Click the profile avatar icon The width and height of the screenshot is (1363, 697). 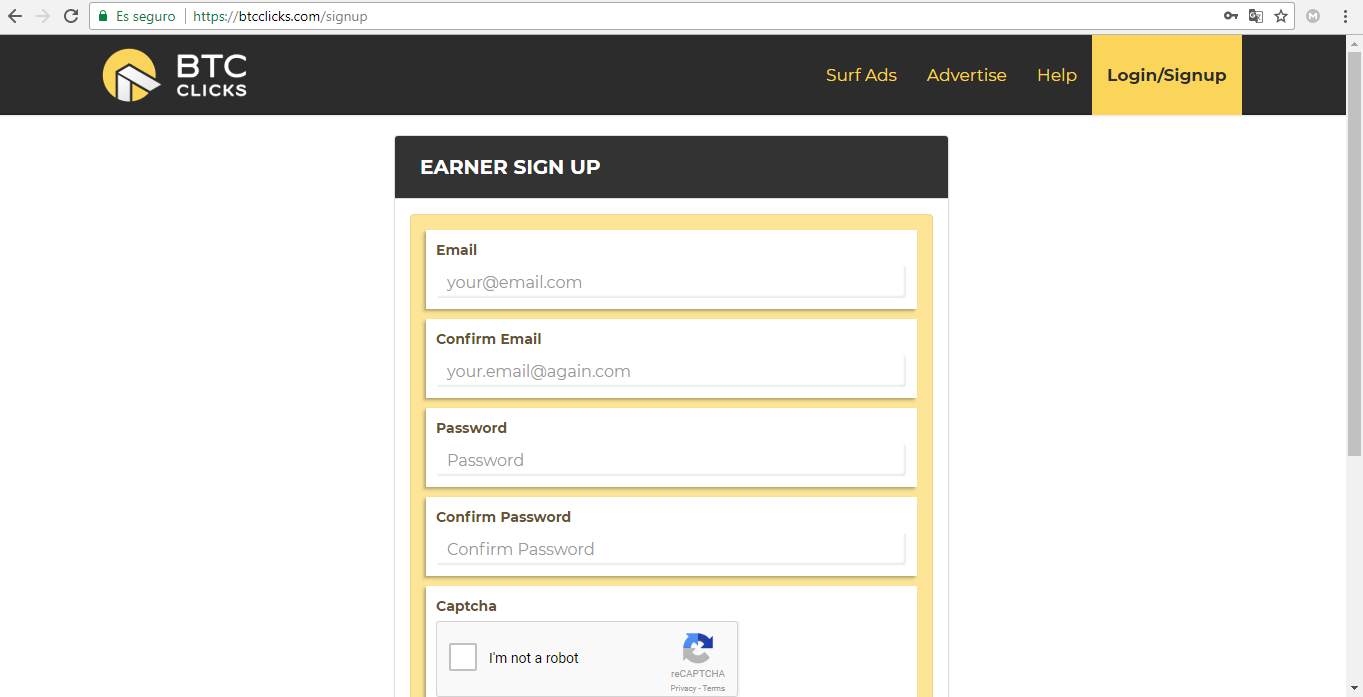tap(1313, 16)
